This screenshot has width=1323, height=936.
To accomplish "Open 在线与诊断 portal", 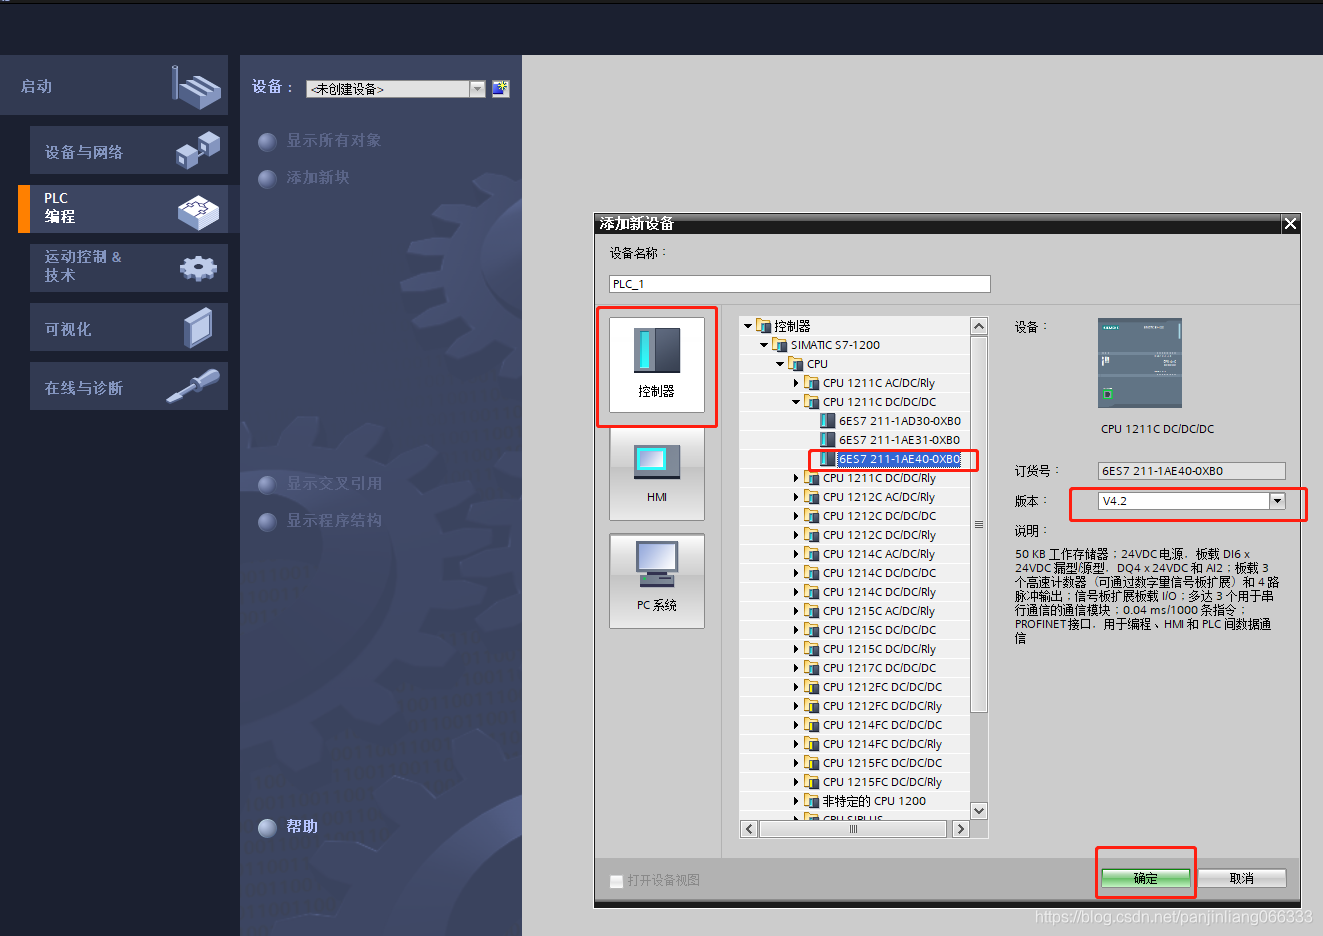I will [x=129, y=386].
